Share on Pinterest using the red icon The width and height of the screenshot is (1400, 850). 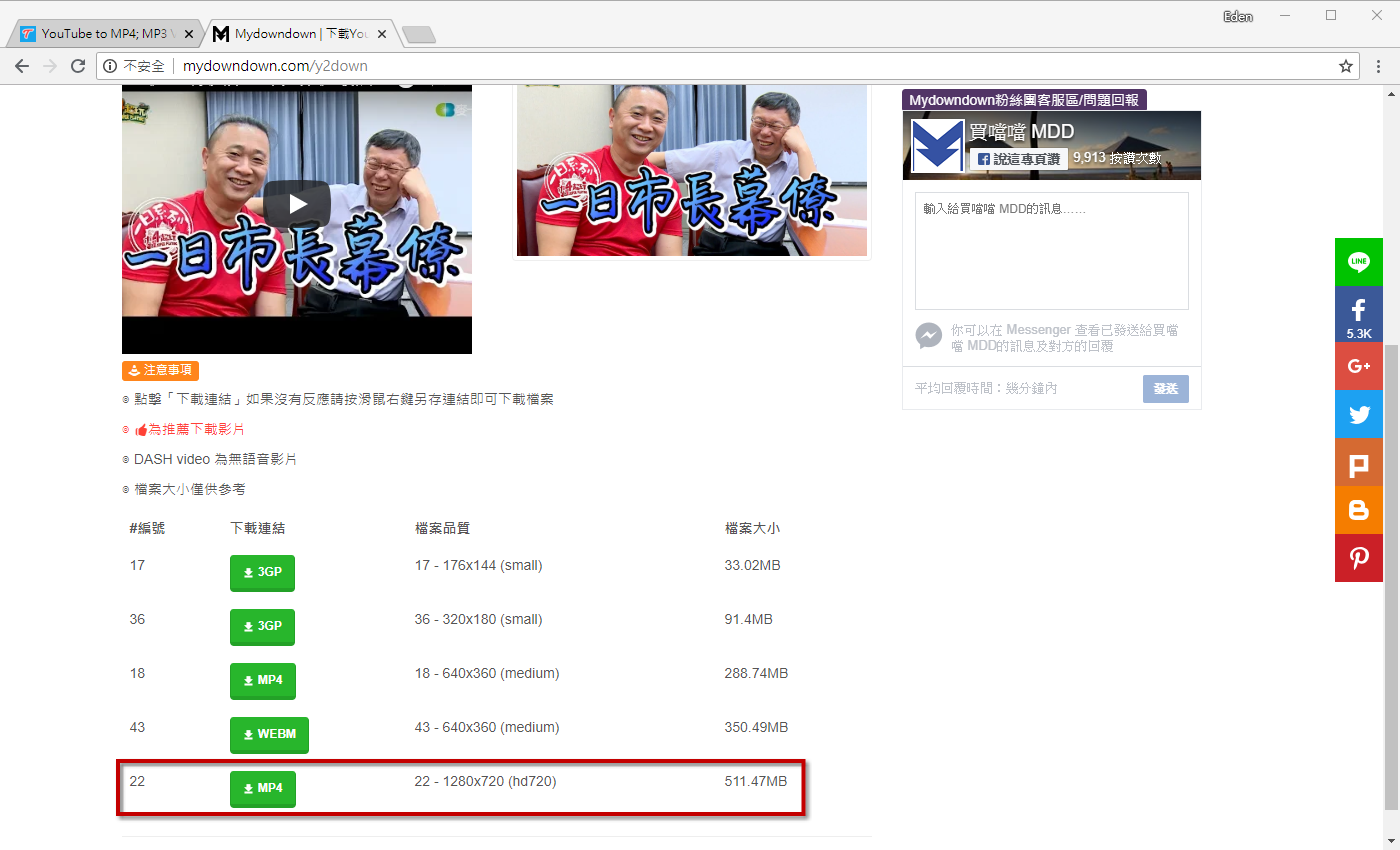(x=1359, y=558)
